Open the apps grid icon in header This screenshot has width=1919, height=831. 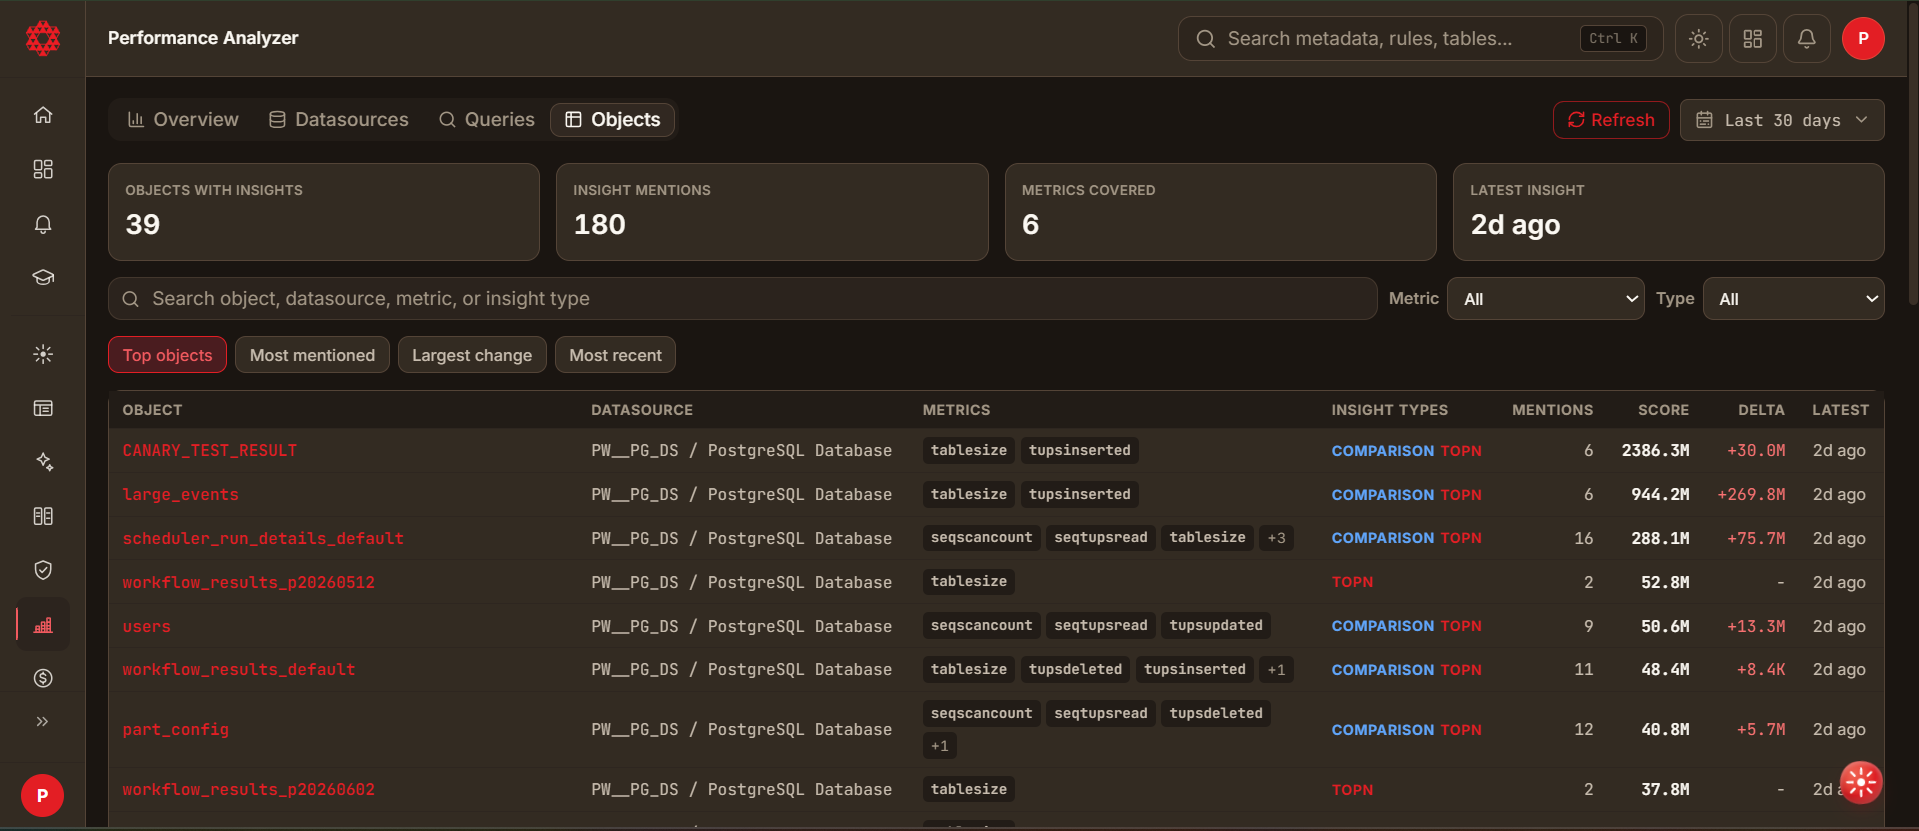tap(1752, 39)
